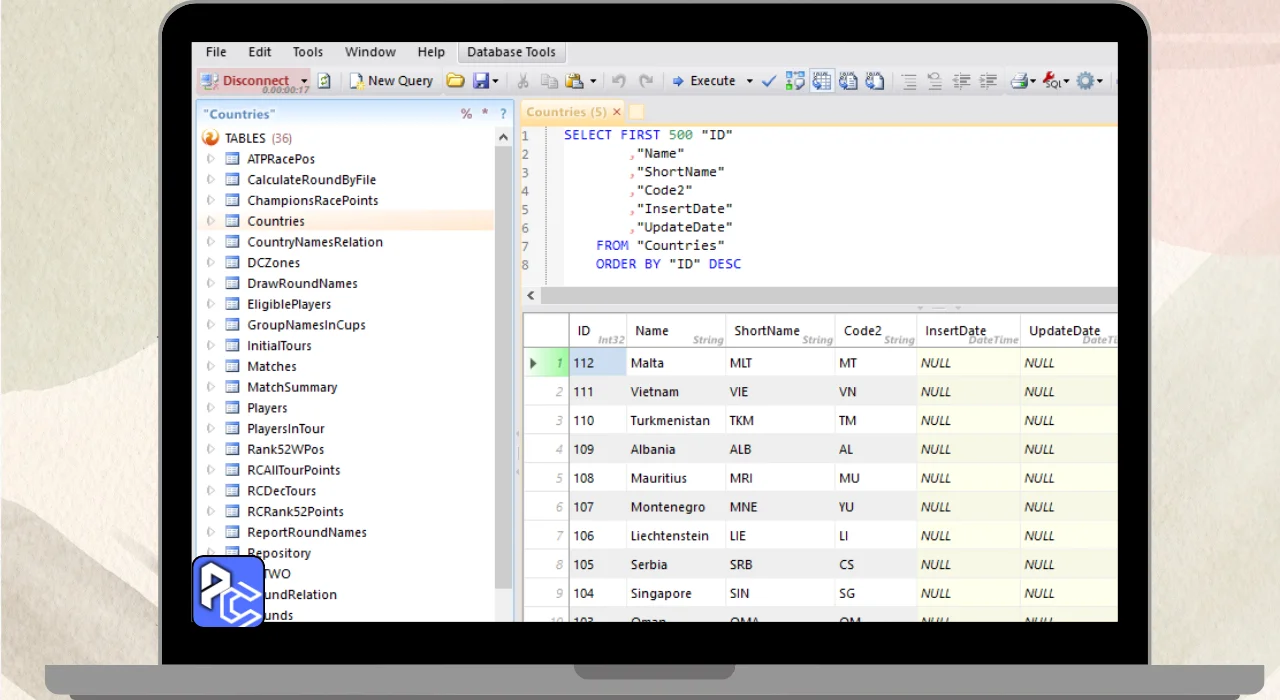Expand the Players table node

click(x=211, y=408)
